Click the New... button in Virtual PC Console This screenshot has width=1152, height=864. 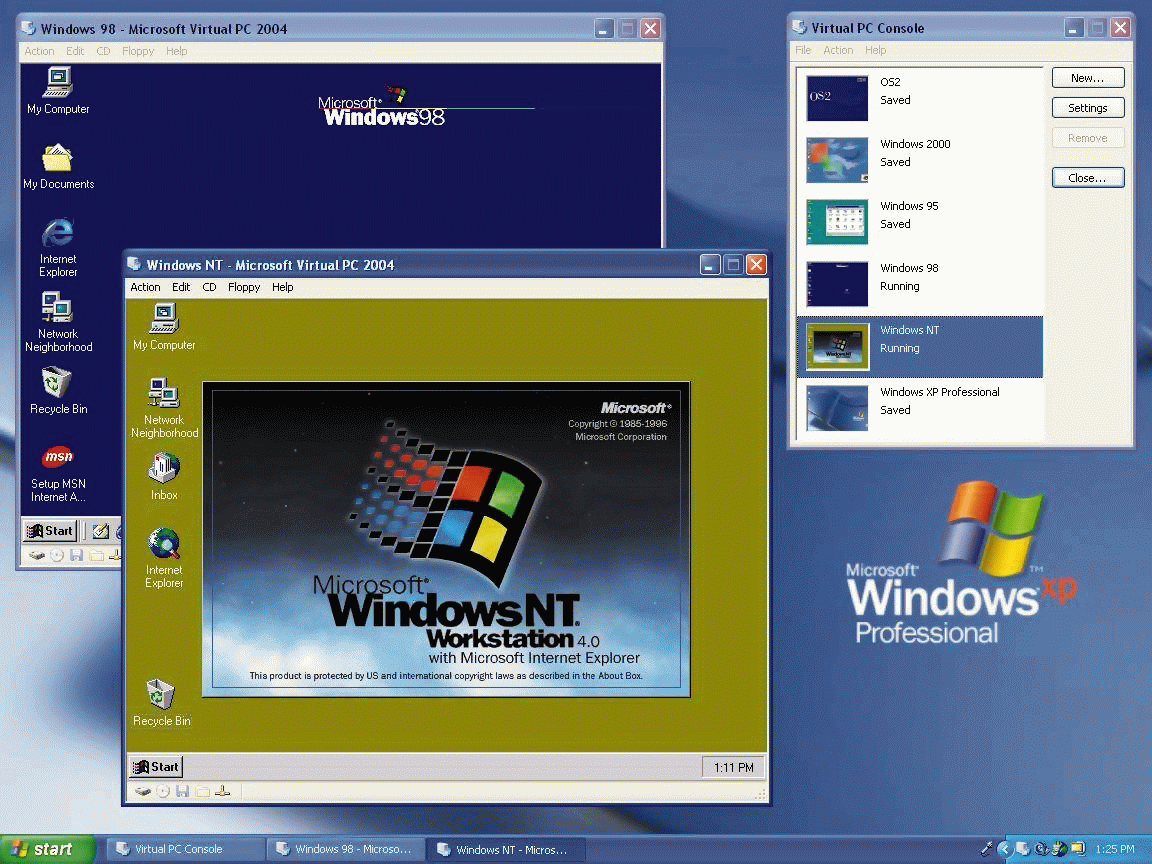pos(1088,78)
